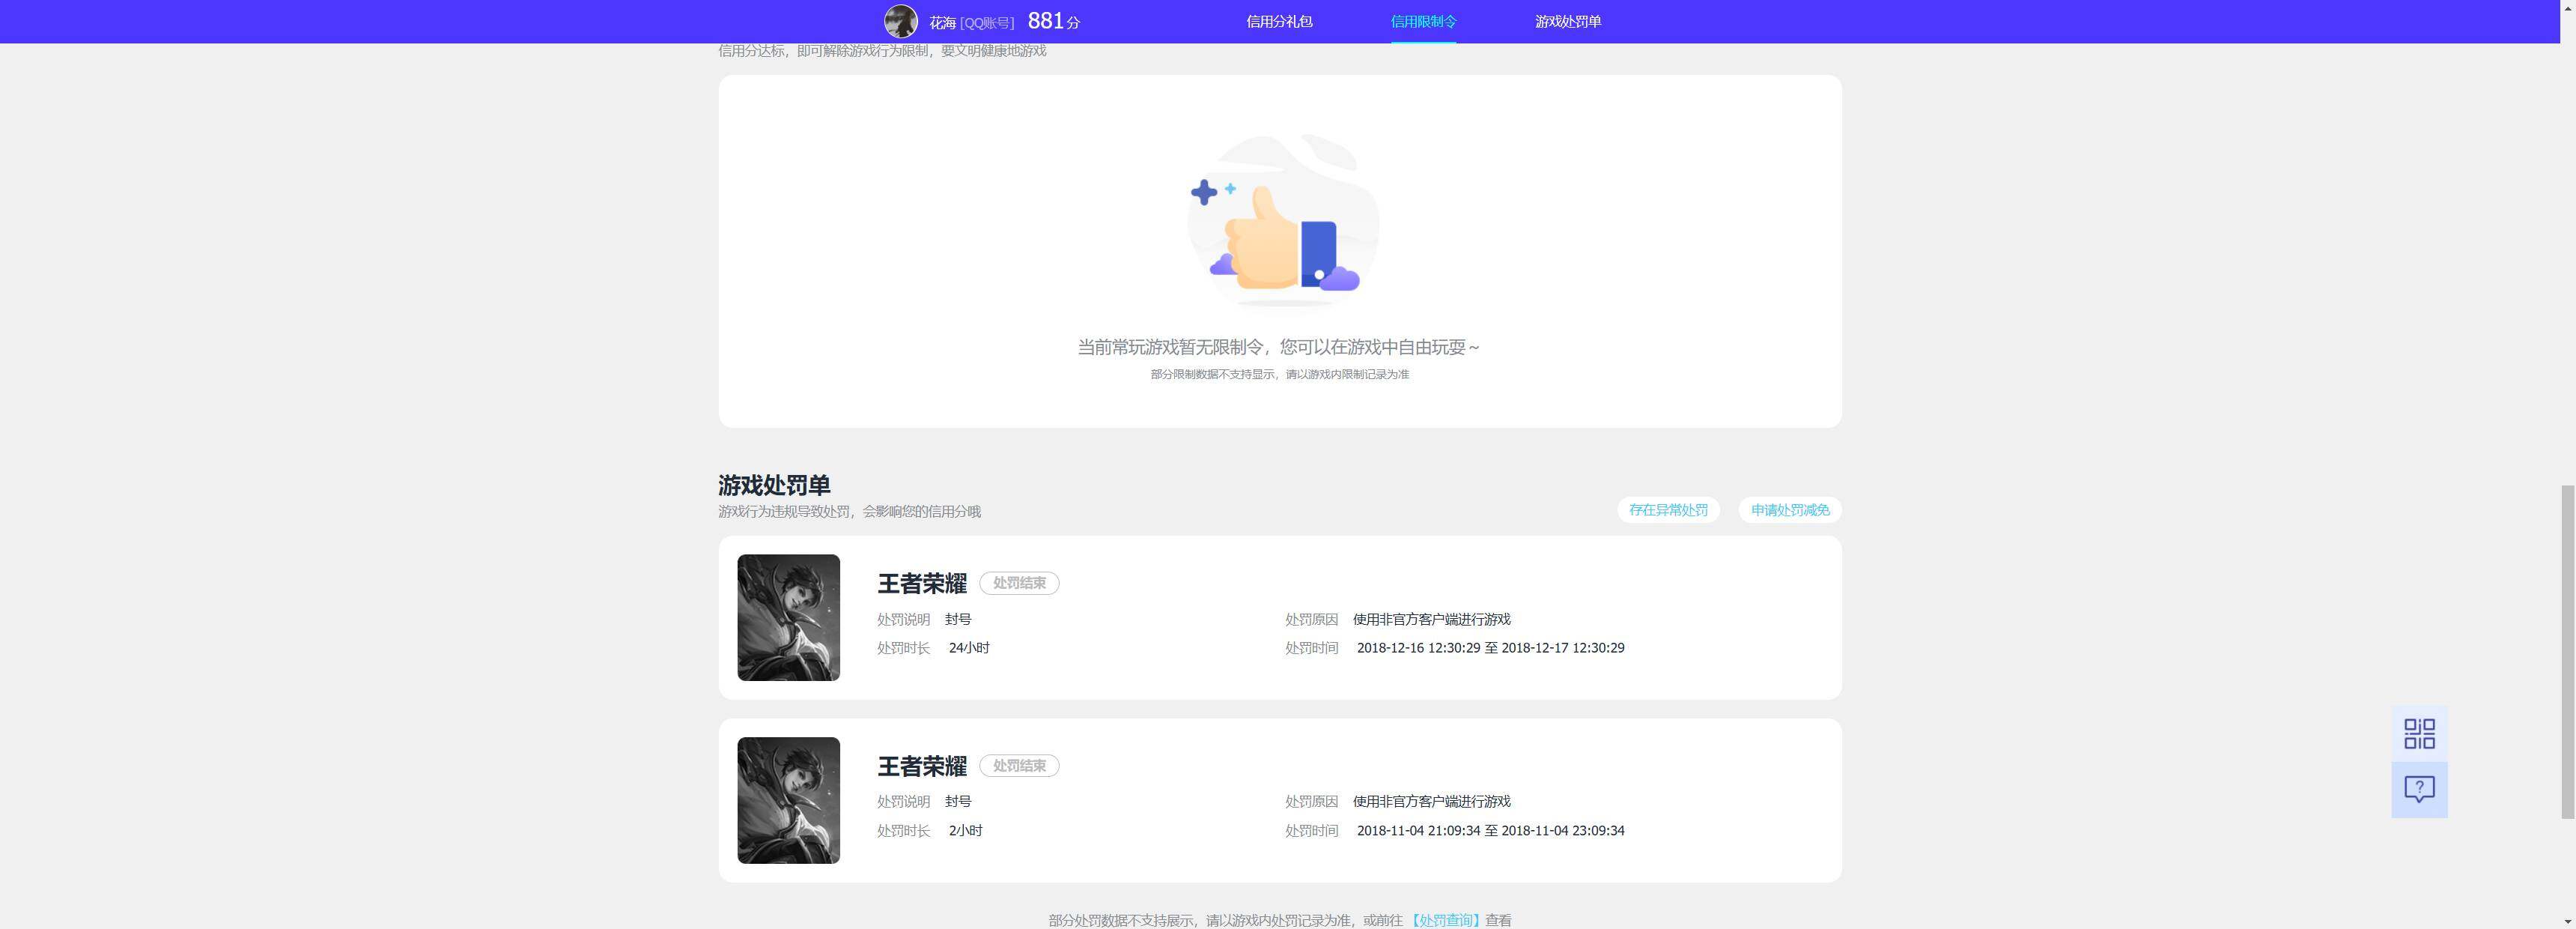The height and width of the screenshot is (929, 2576).
Task: Click the 存在异常处罚 button
Action: click(1668, 510)
